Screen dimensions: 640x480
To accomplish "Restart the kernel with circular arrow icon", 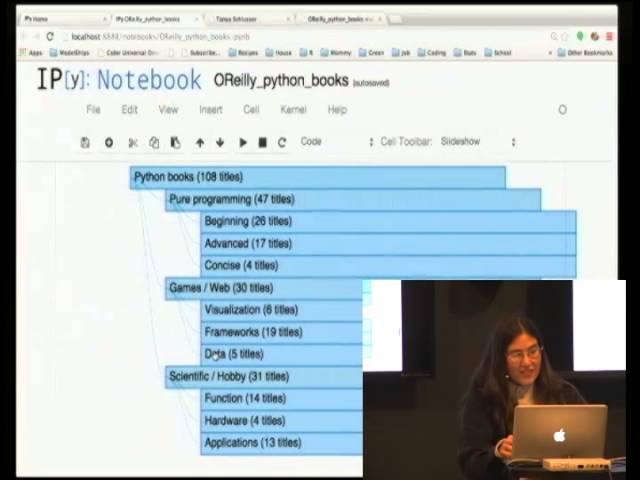I will coord(282,142).
